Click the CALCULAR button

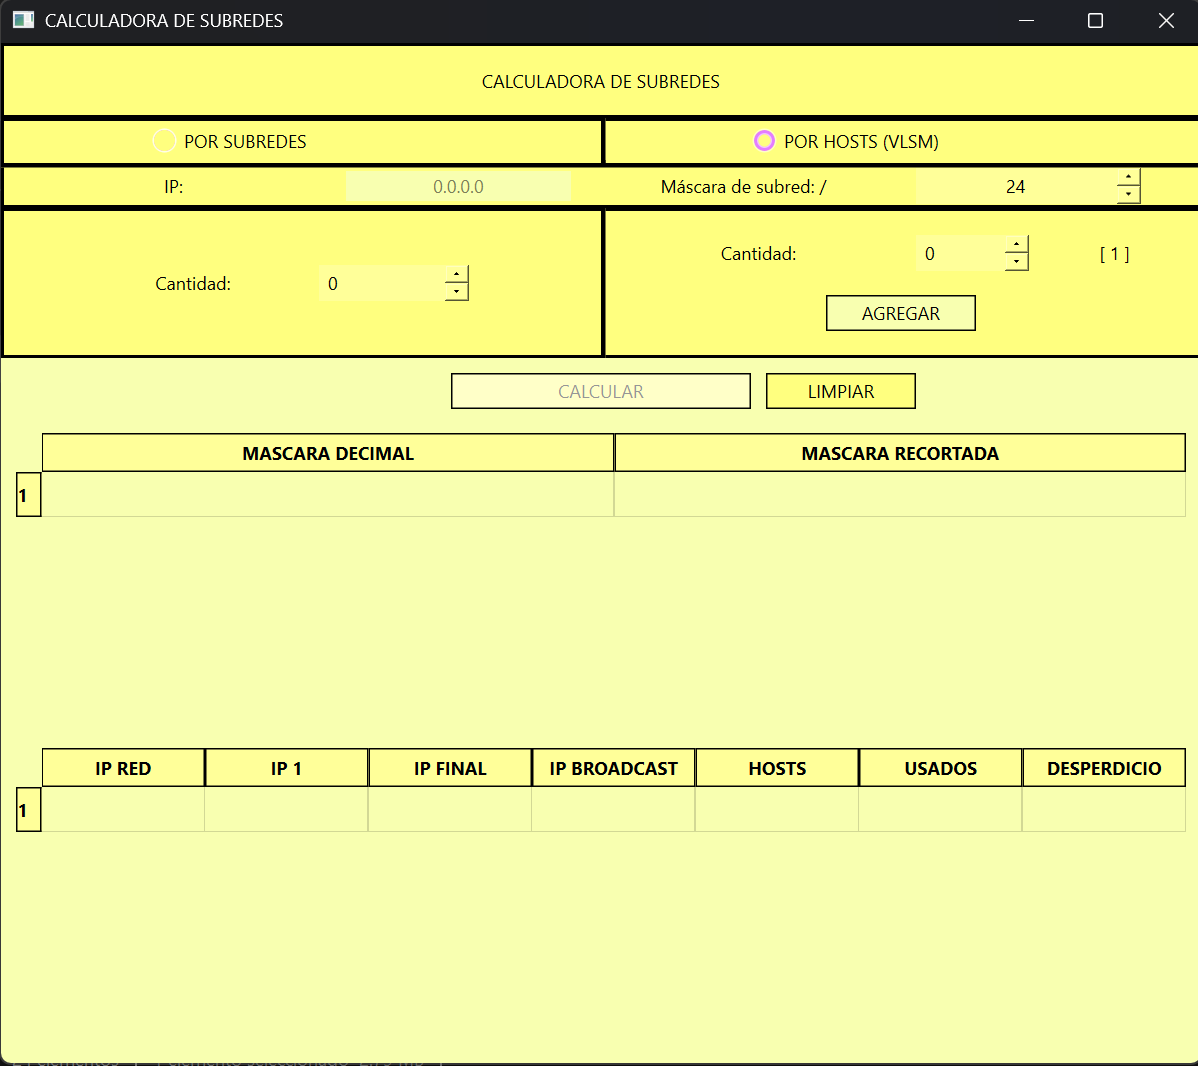point(601,391)
